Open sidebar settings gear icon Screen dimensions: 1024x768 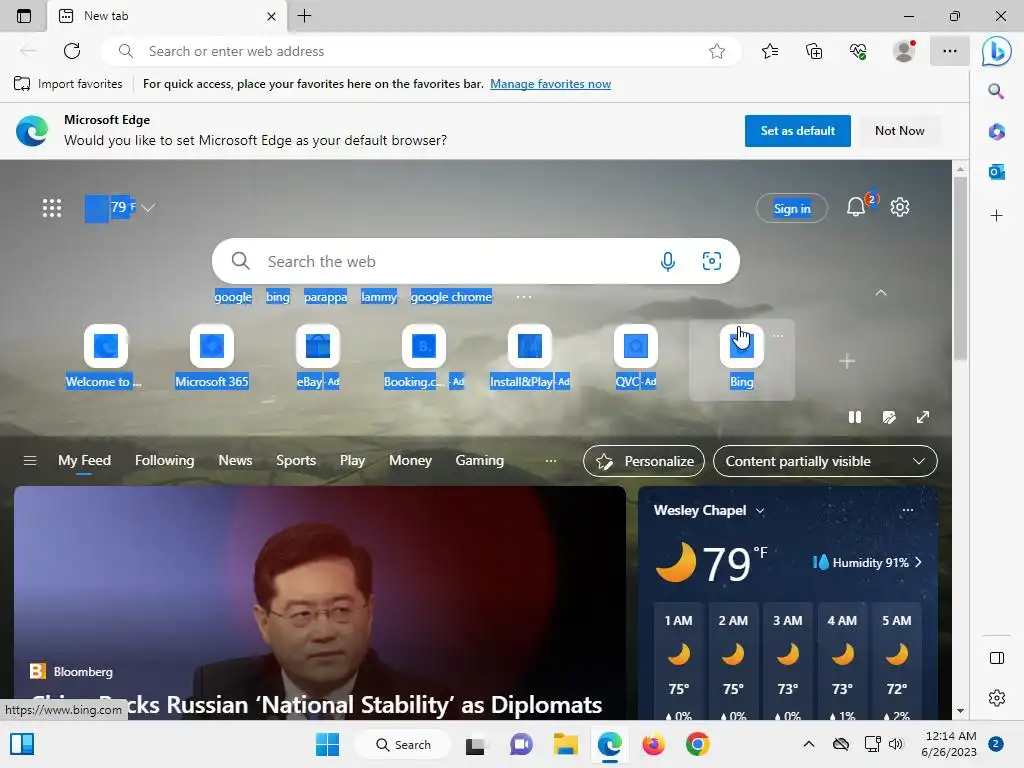997,697
